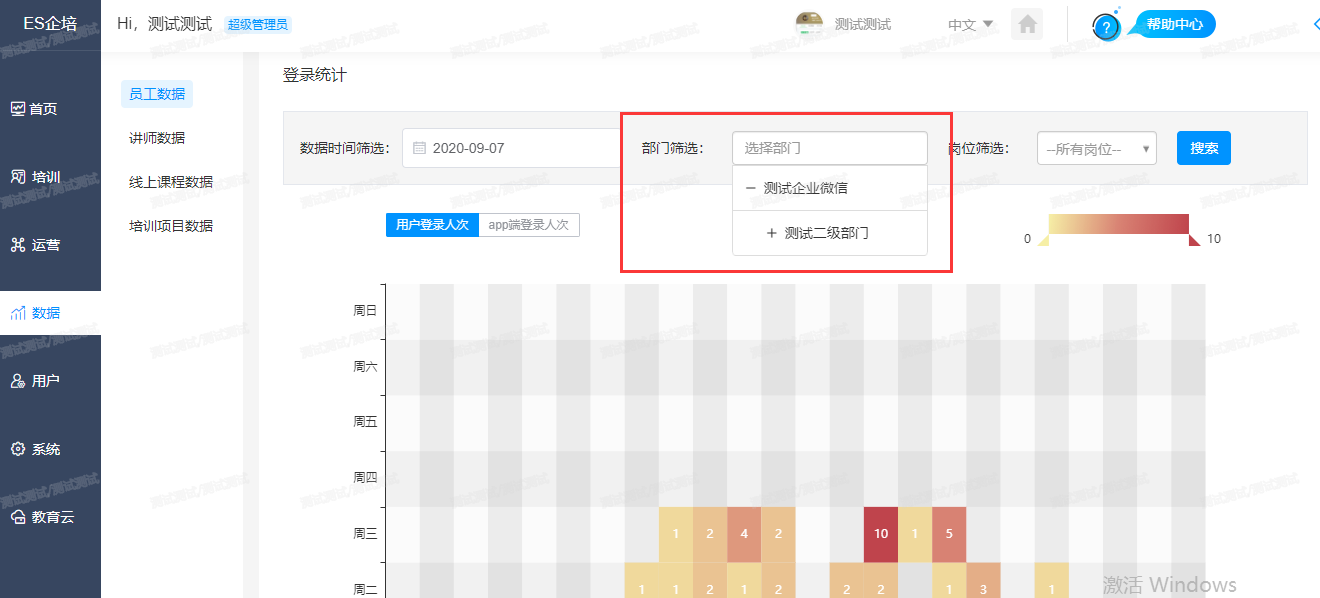Click the 首页 icon in sidebar
1320x598 pixels.
click(x=18, y=109)
